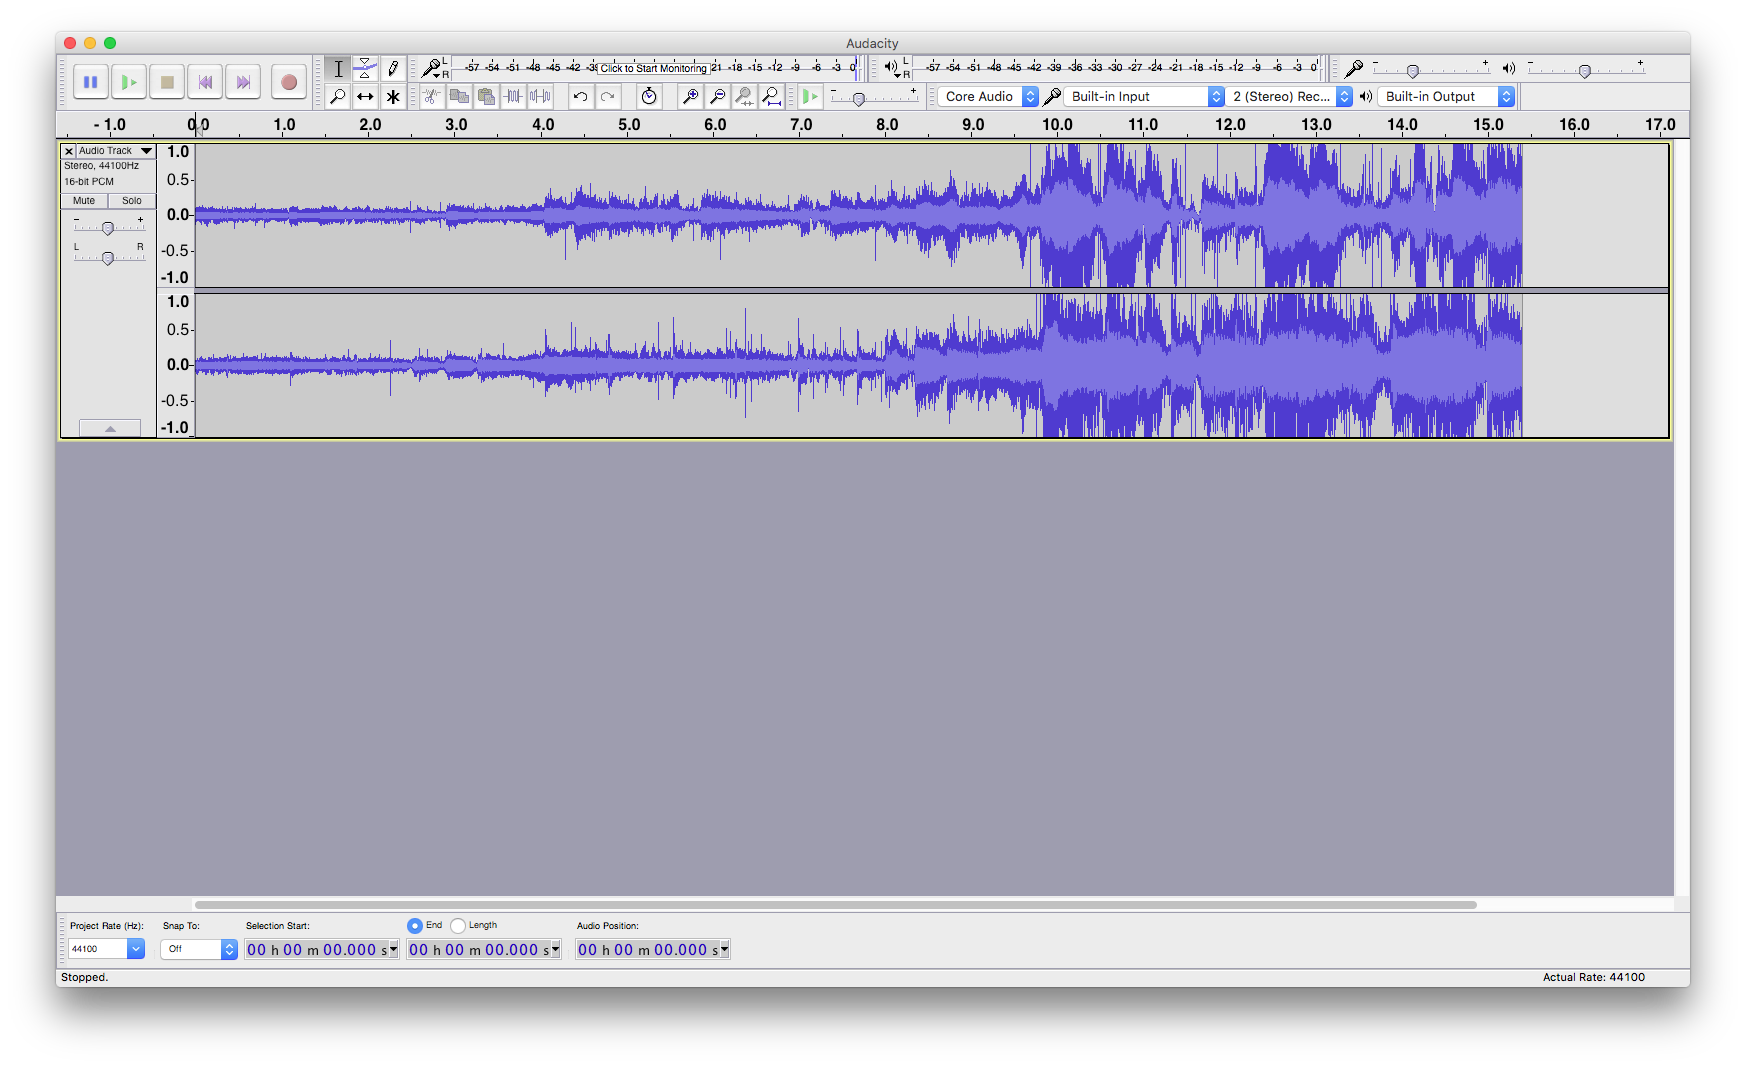This screenshot has width=1746, height=1067.
Task: Click the Cut scissors icon
Action: [x=431, y=96]
